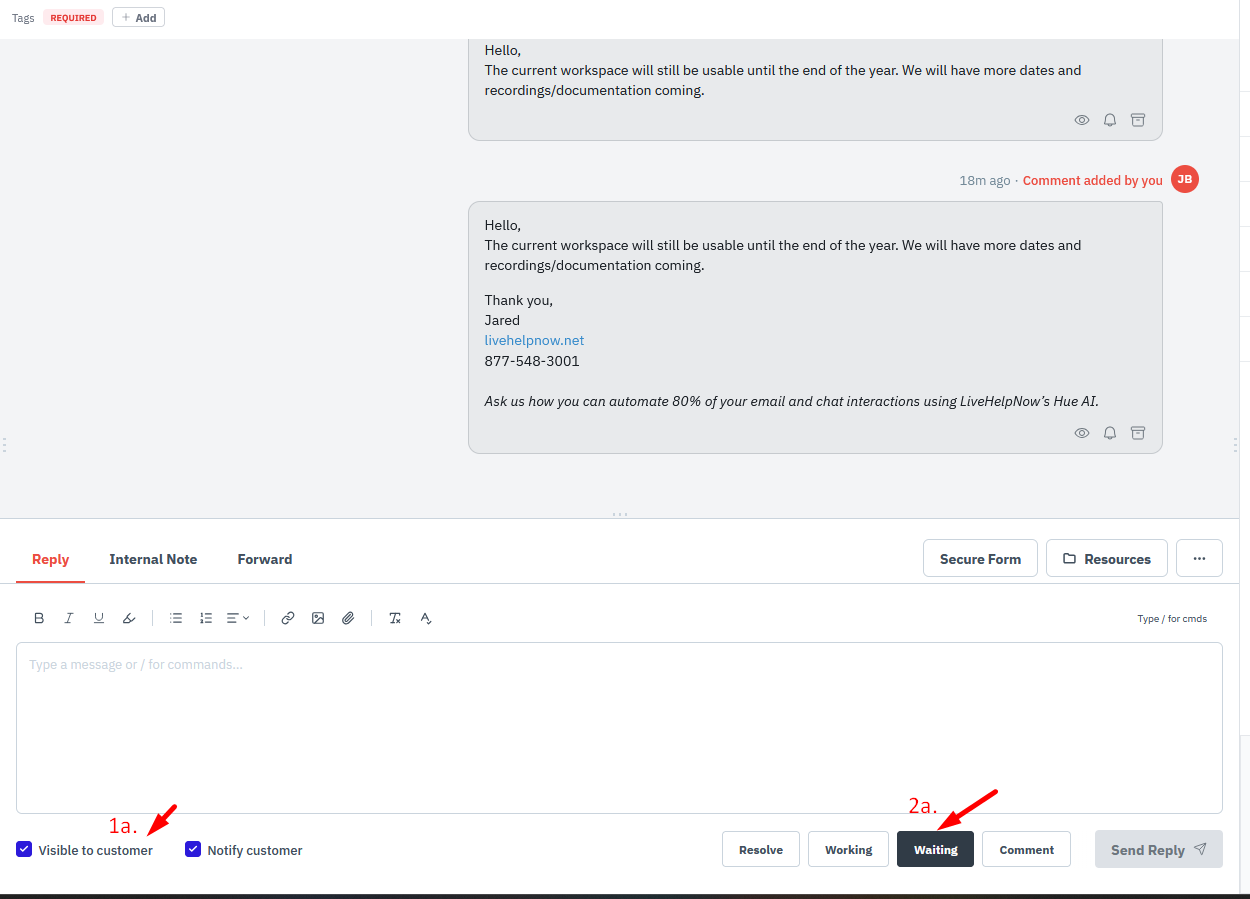Clear text formatting in the editor

[395, 618]
